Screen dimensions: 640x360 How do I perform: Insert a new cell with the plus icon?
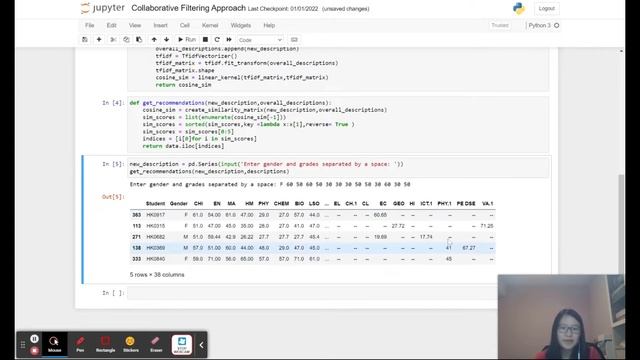(99, 40)
